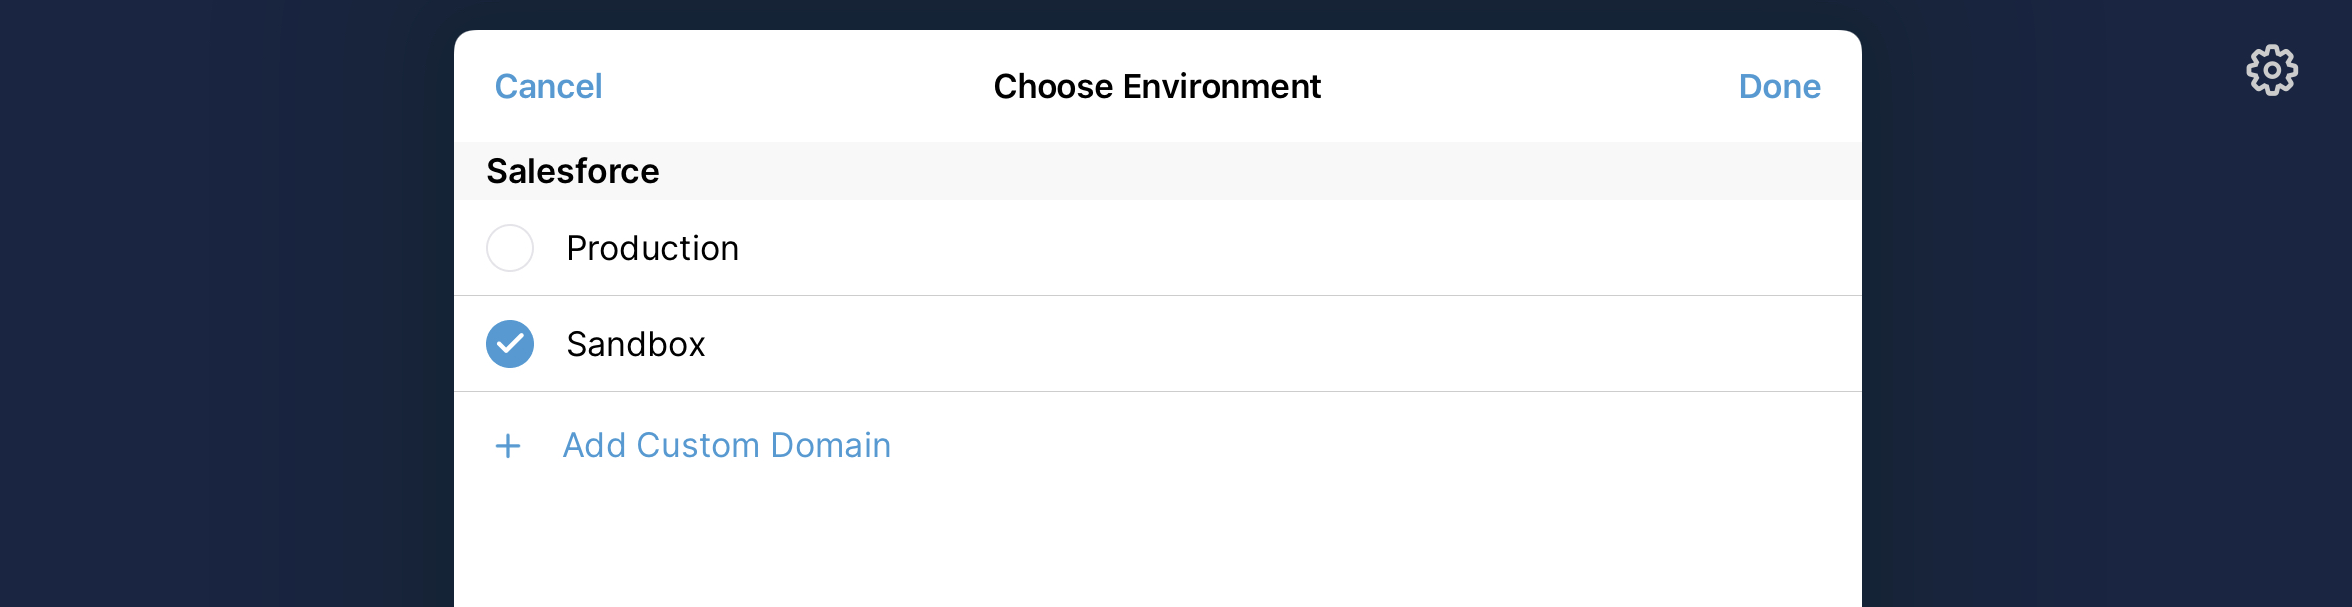Click the Sandbox row's empty space
Screen dimensions: 2352x607
(x=1300, y=344)
